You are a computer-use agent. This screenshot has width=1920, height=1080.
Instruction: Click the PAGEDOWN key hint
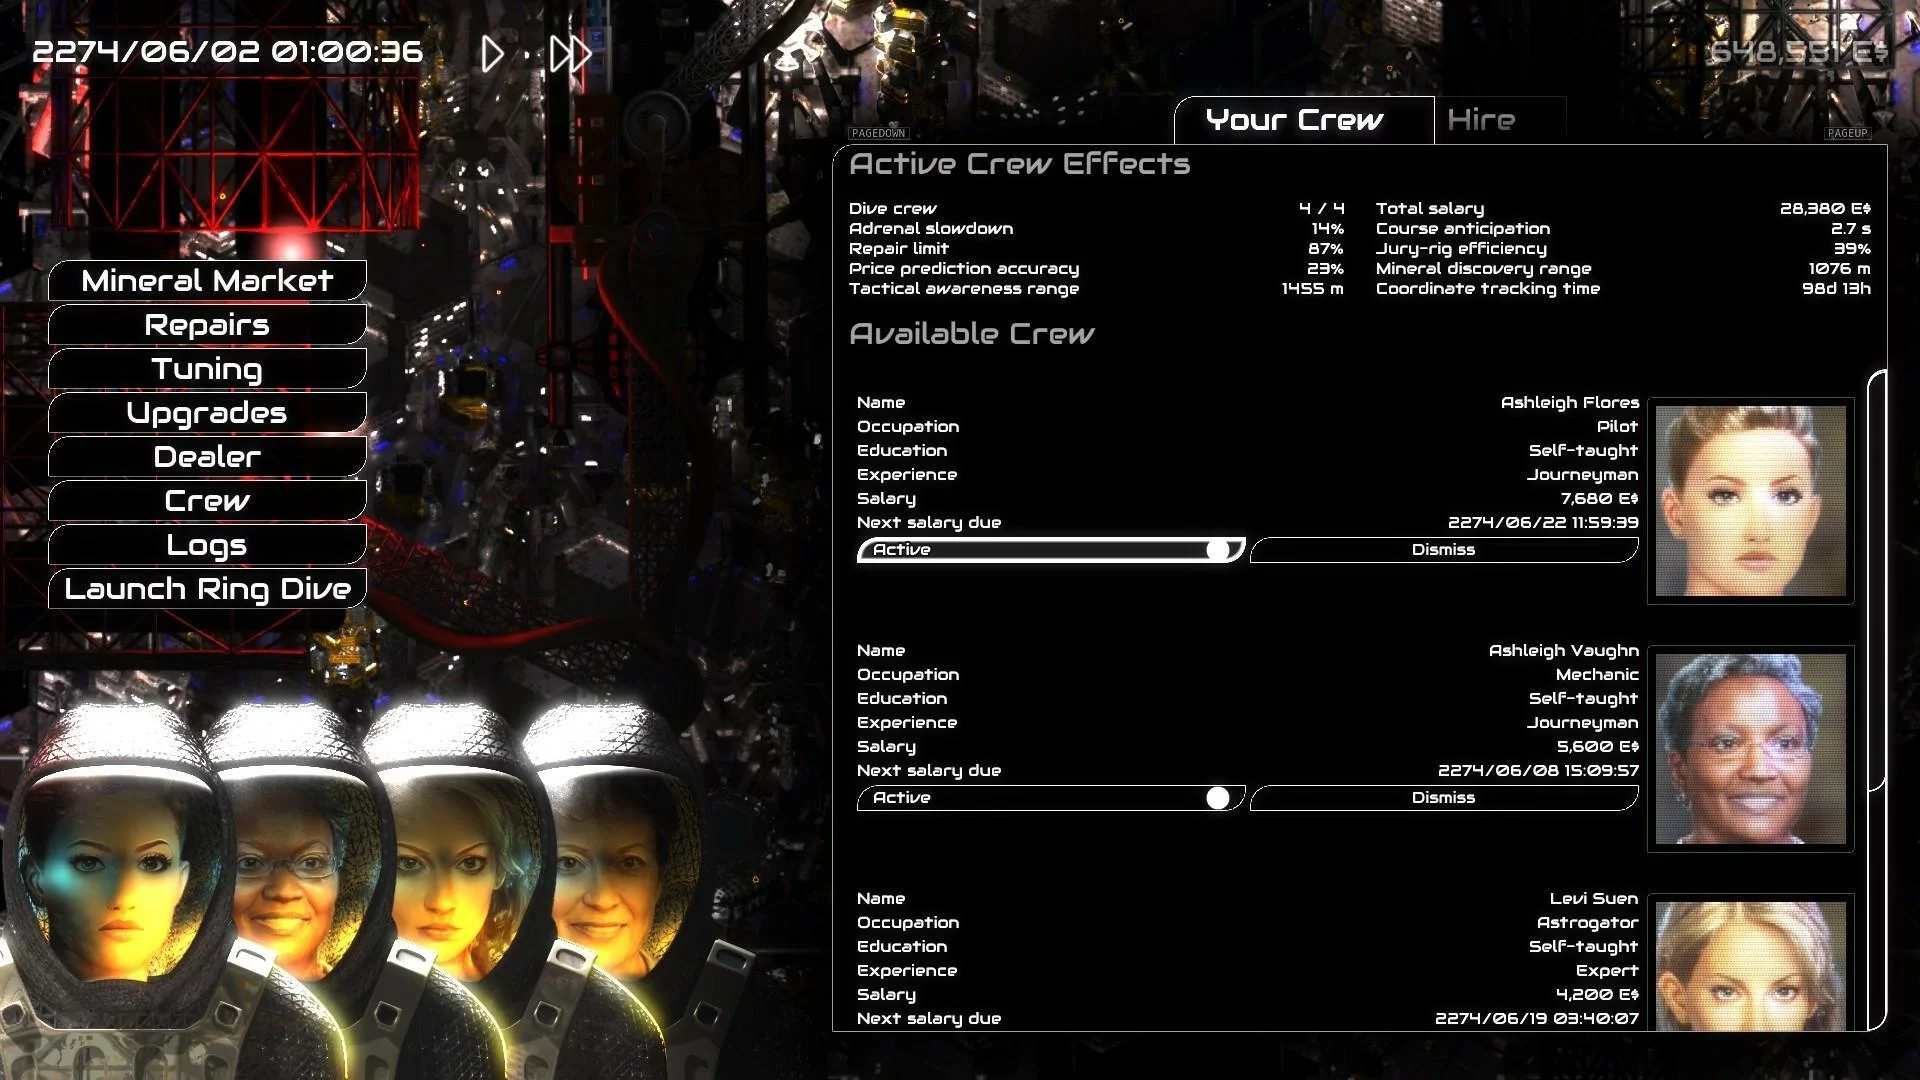coord(878,133)
